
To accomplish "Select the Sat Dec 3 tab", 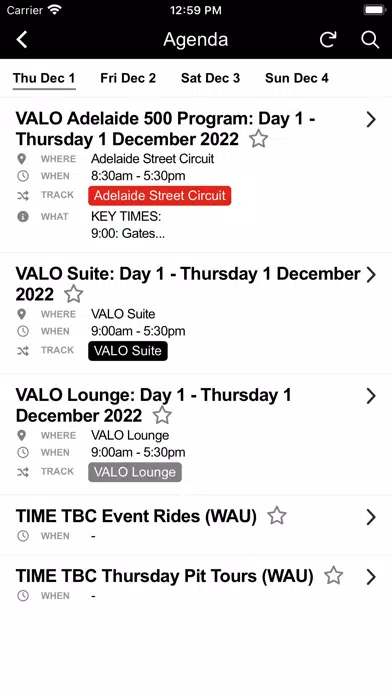I will coord(210,78).
